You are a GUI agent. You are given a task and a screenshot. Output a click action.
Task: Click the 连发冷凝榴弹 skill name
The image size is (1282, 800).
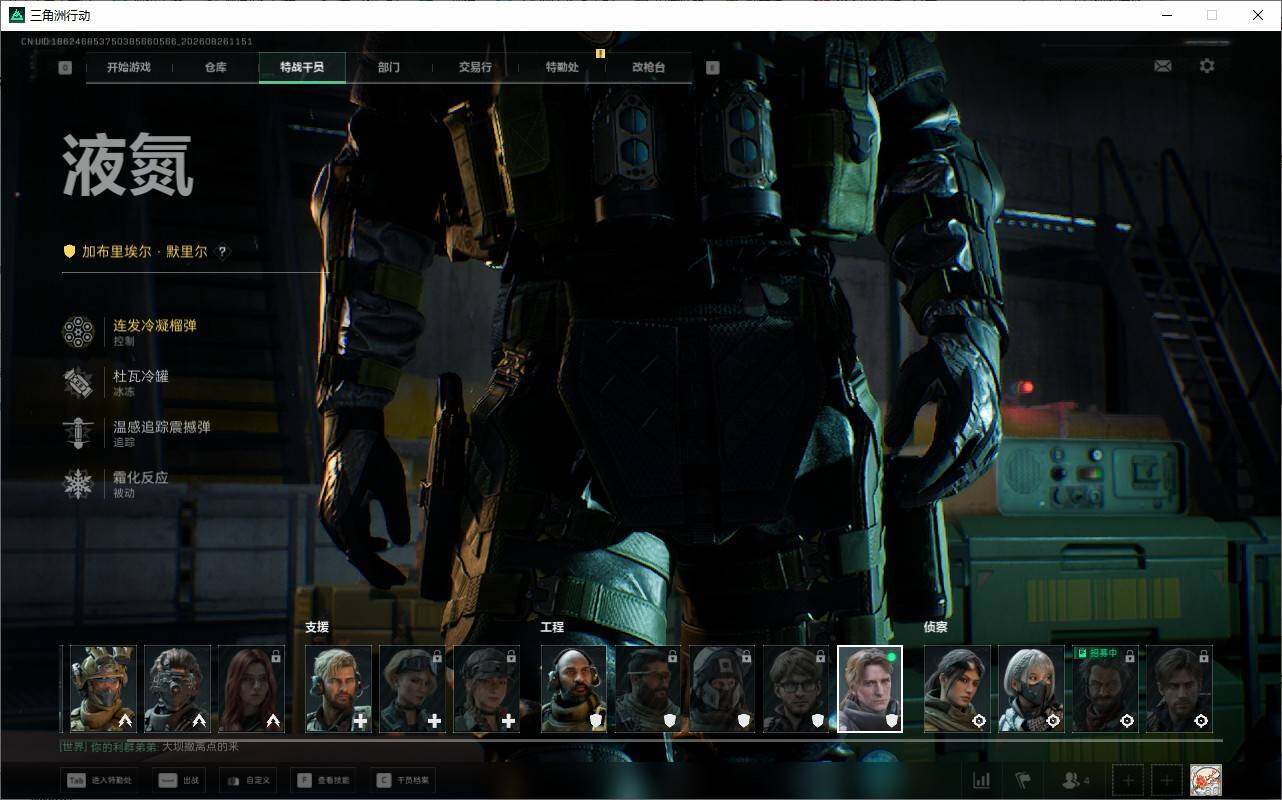[x=155, y=325]
